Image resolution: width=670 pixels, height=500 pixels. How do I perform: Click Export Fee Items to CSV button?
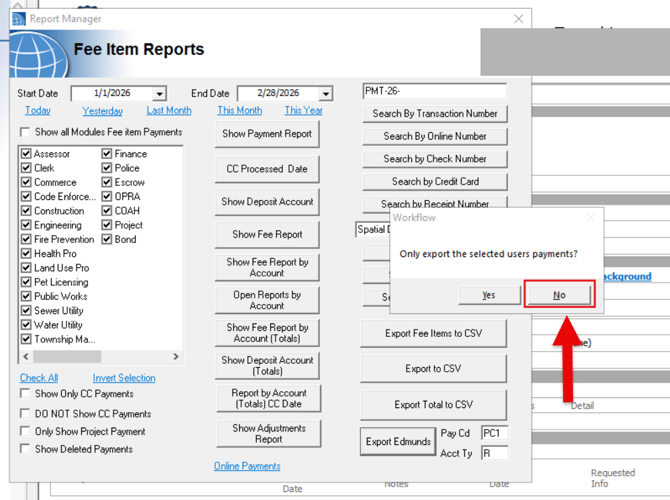(x=433, y=333)
